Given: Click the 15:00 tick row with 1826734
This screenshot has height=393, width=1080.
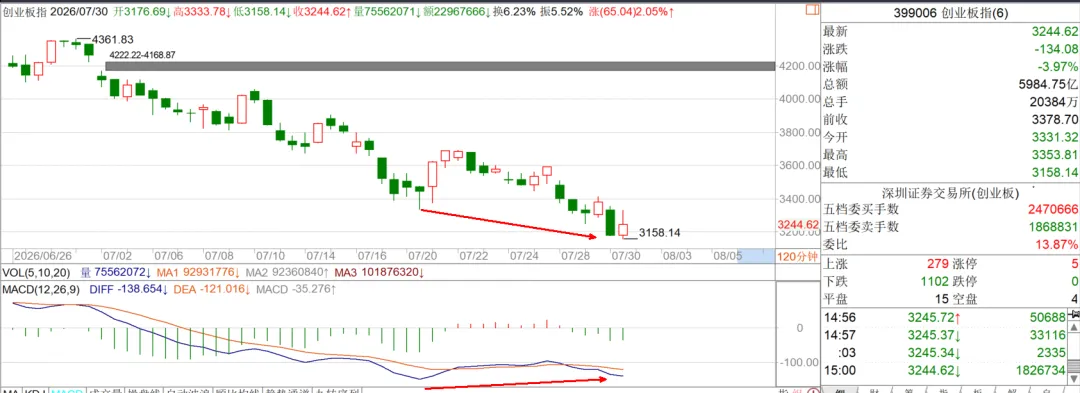Looking at the screenshot, I should [946, 370].
